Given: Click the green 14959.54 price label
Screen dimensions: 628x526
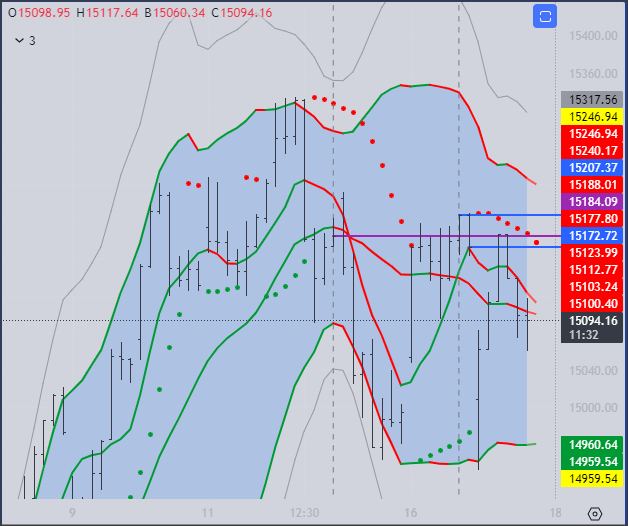Looking at the screenshot, I should coord(592,462).
